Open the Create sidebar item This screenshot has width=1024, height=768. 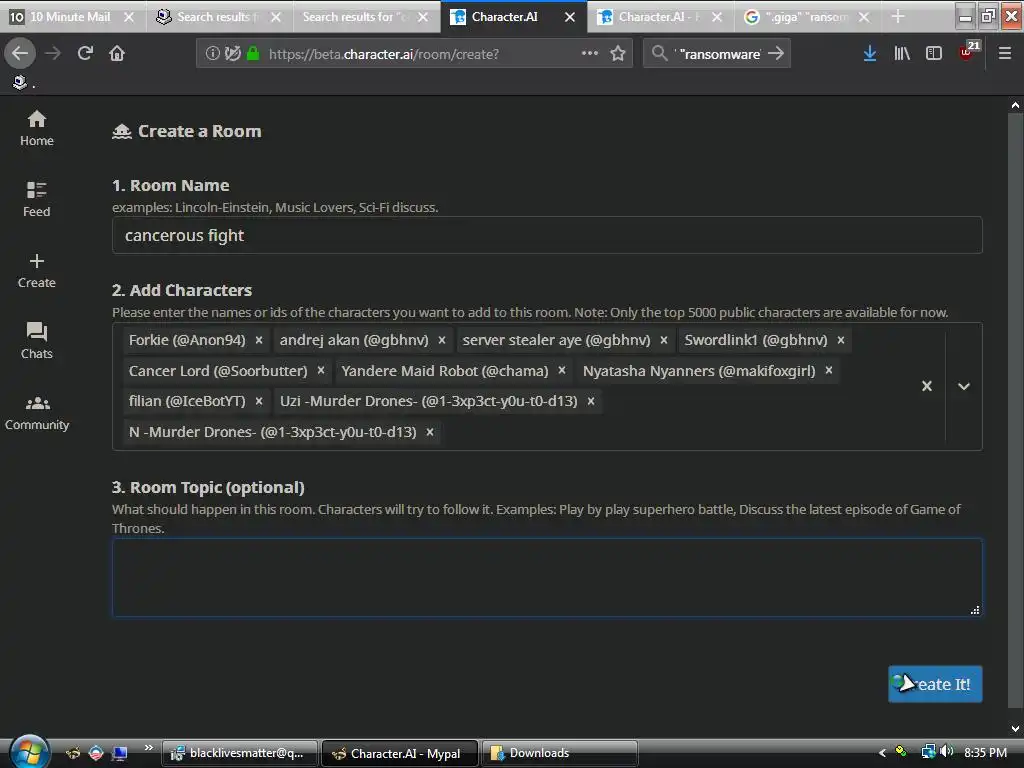[x=37, y=270]
